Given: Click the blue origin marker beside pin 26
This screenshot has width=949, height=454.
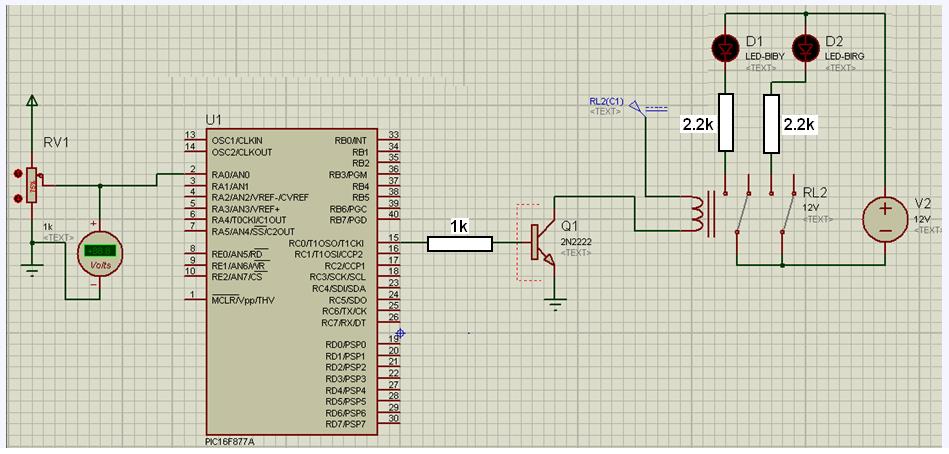Looking at the screenshot, I should 399,333.
